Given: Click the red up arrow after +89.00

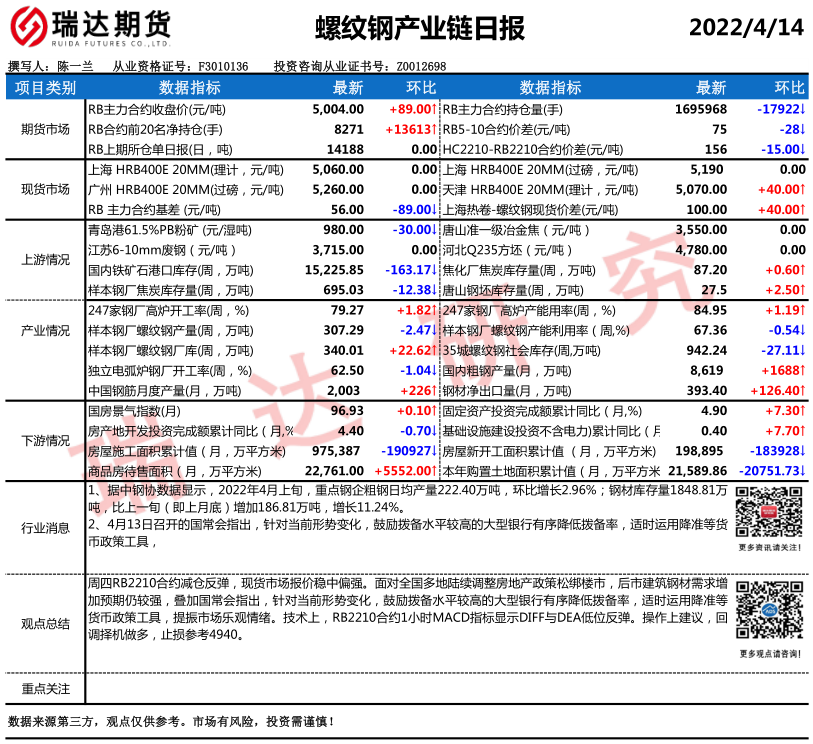Looking at the screenshot, I should pyautogui.click(x=433, y=108).
